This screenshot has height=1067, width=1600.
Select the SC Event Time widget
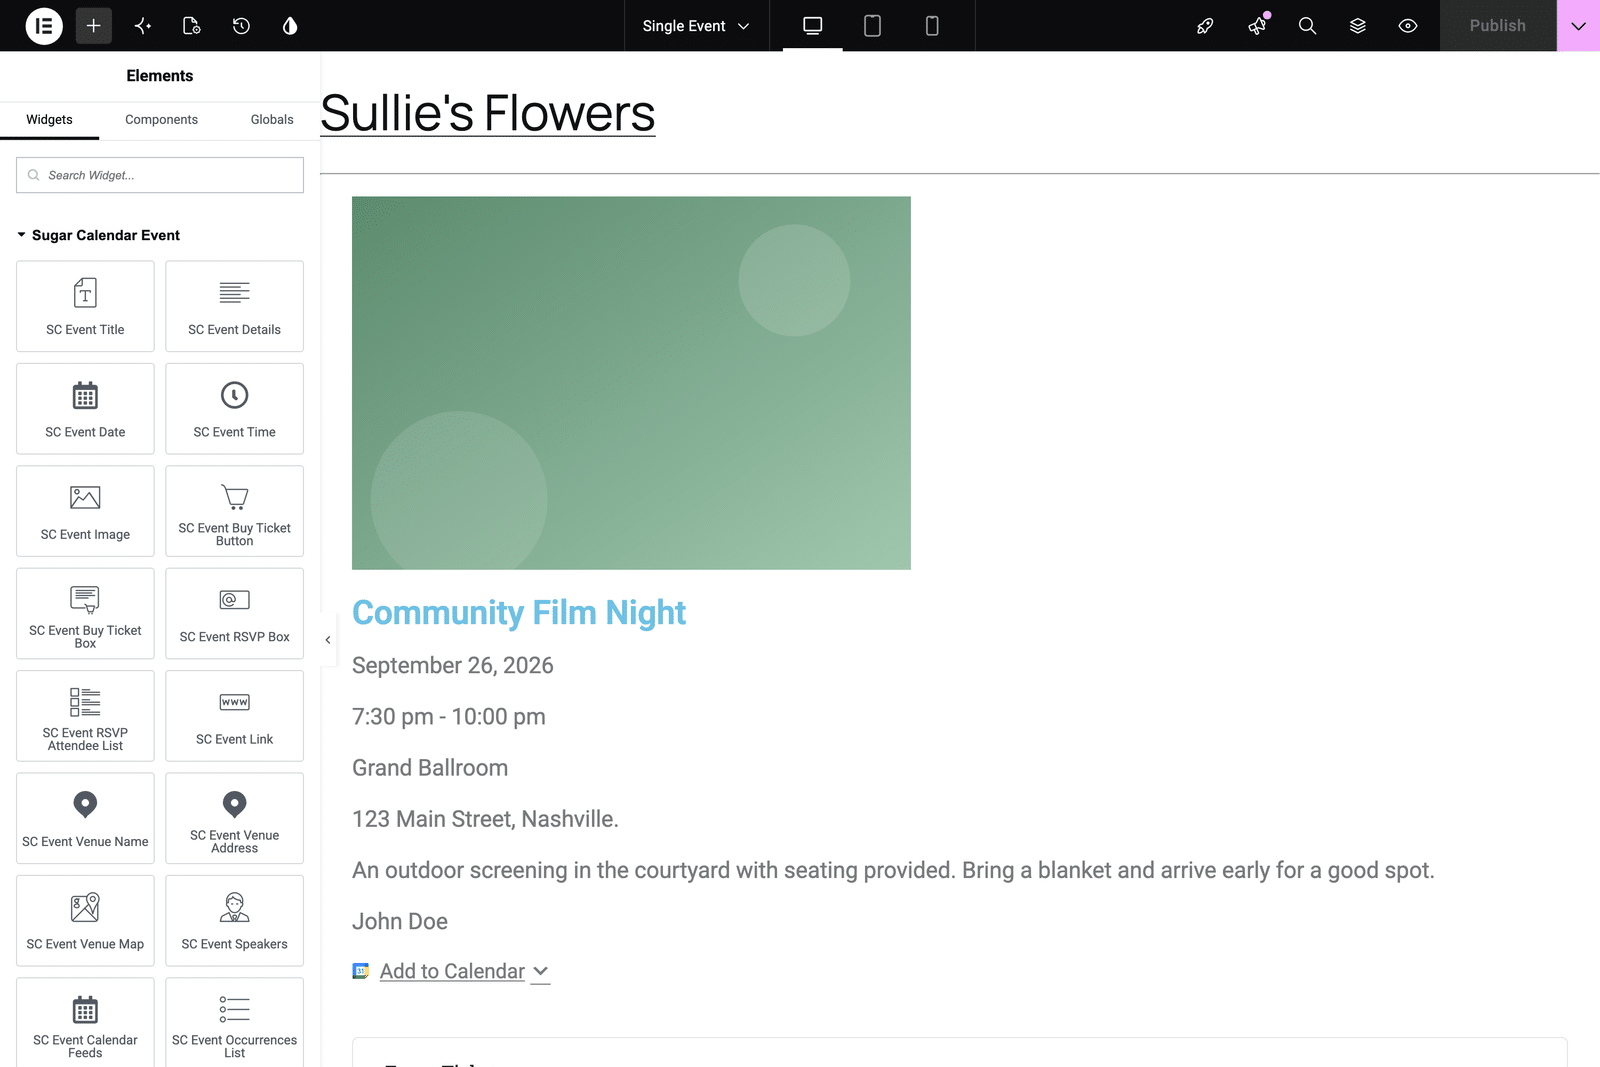(234, 409)
